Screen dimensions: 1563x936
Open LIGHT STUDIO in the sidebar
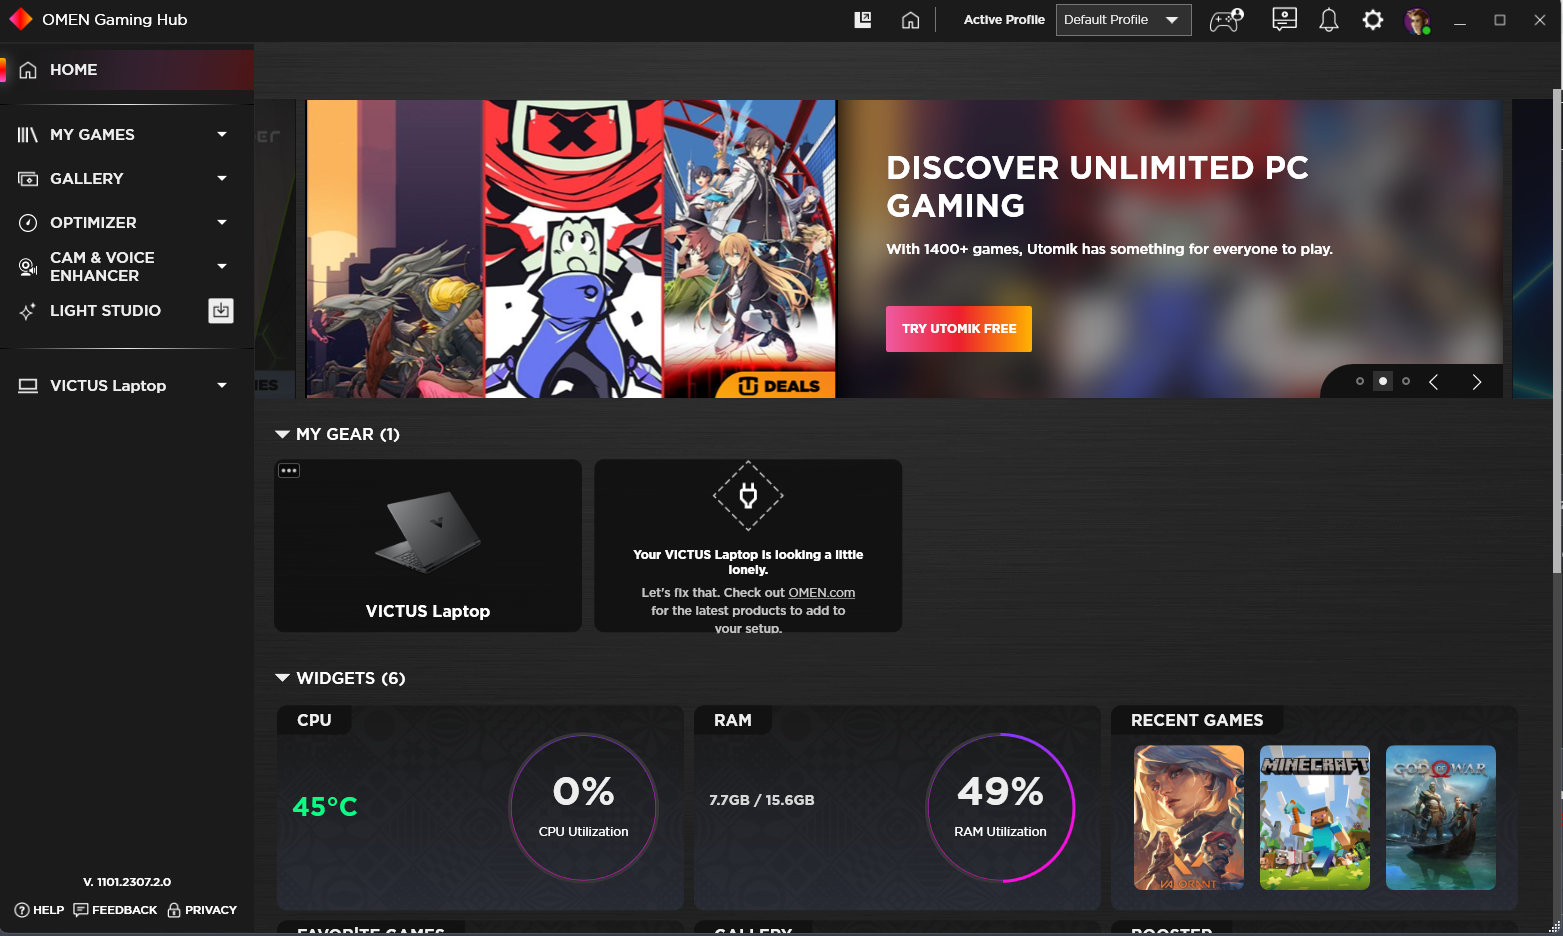[x=105, y=311]
